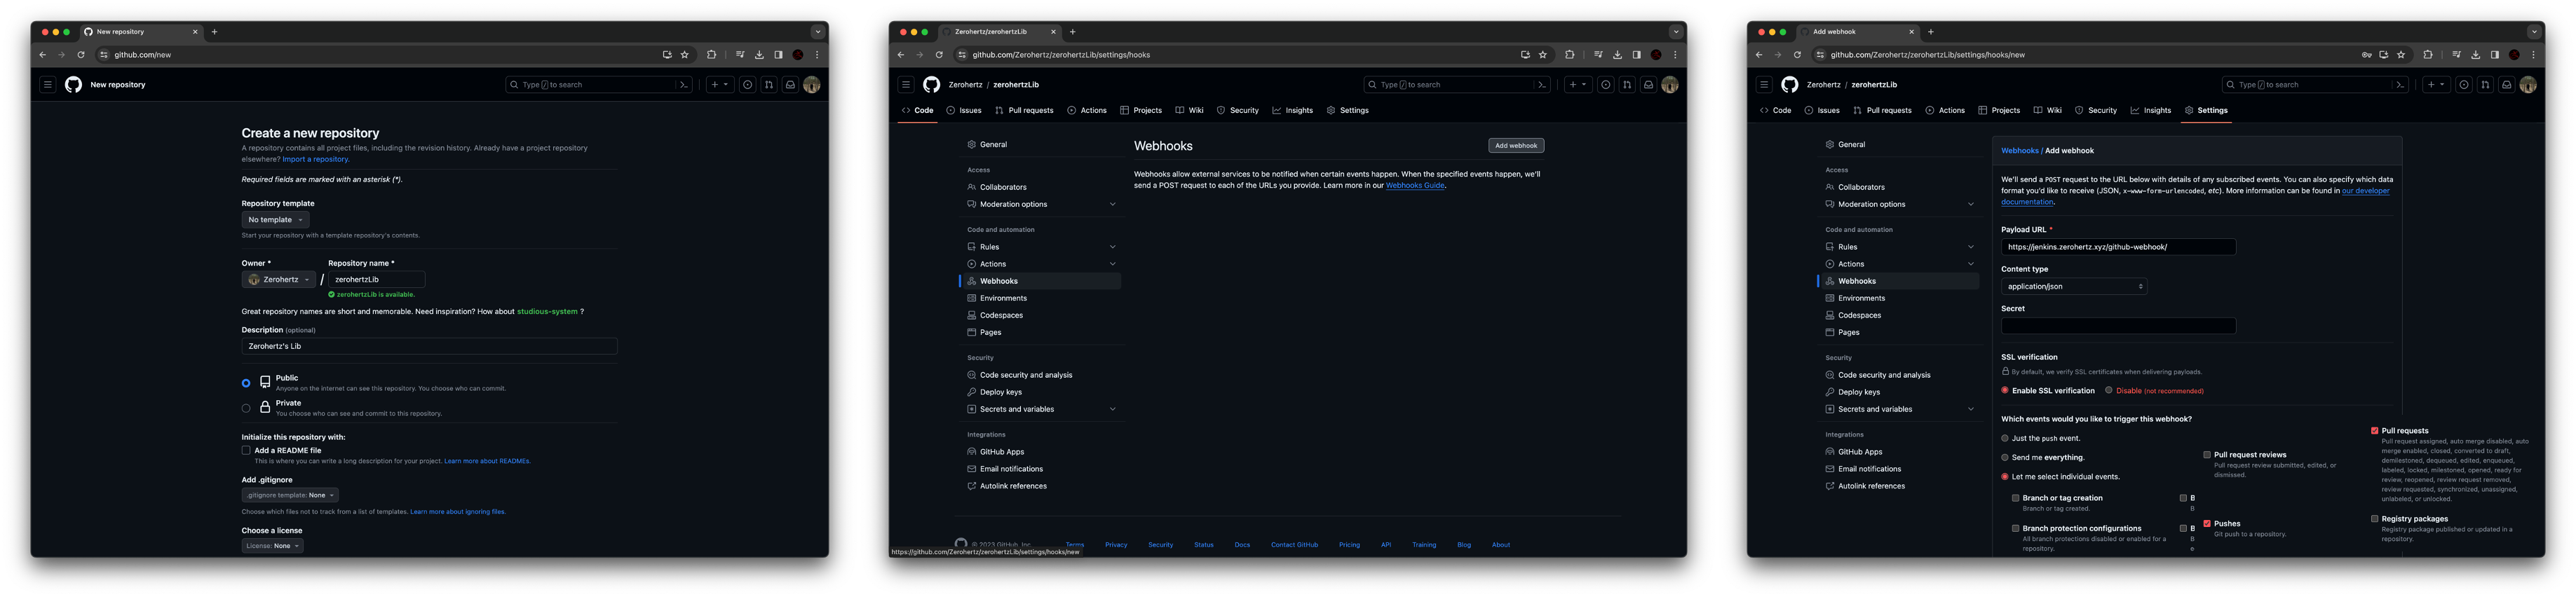Check Add a README file
Viewport: 2576px width, 597px height.
coord(246,450)
